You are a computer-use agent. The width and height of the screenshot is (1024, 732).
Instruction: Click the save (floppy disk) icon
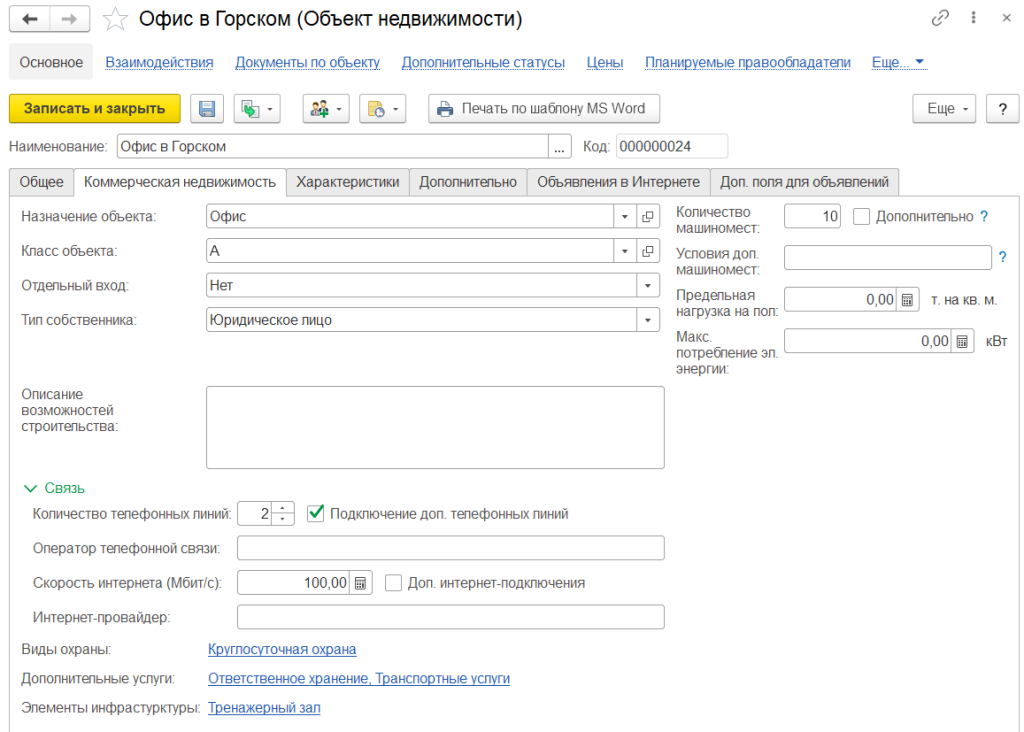208,109
